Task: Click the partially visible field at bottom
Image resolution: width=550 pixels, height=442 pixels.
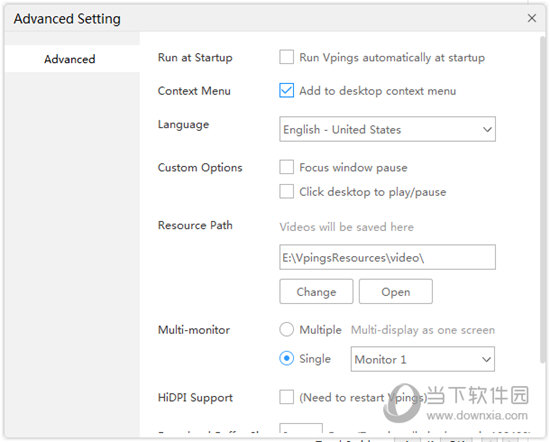Action: pyautogui.click(x=301, y=428)
